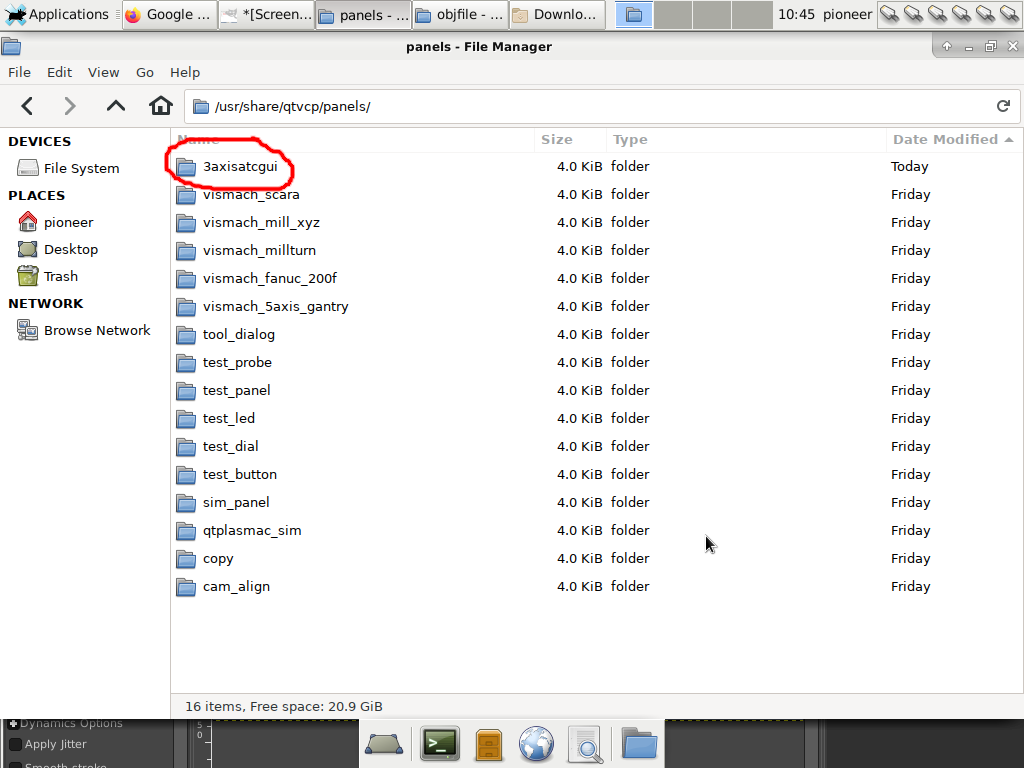Select Browse Network in the sidebar
The image size is (1024, 768).
(x=96, y=330)
